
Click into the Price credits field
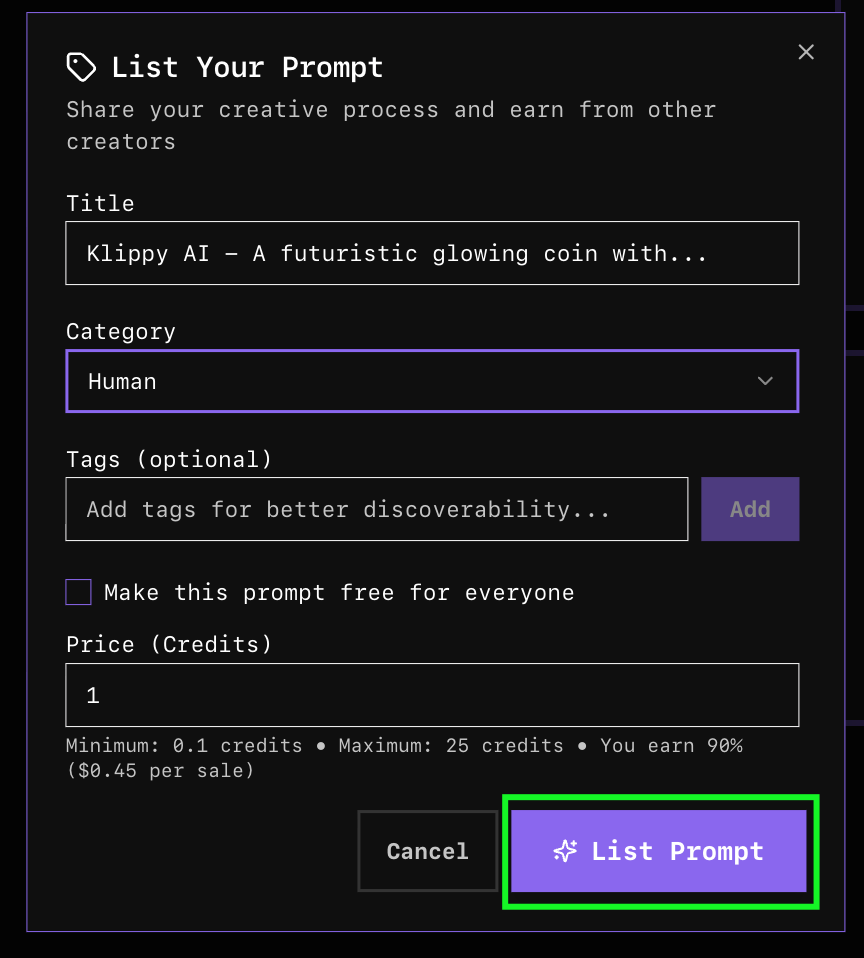[432, 695]
